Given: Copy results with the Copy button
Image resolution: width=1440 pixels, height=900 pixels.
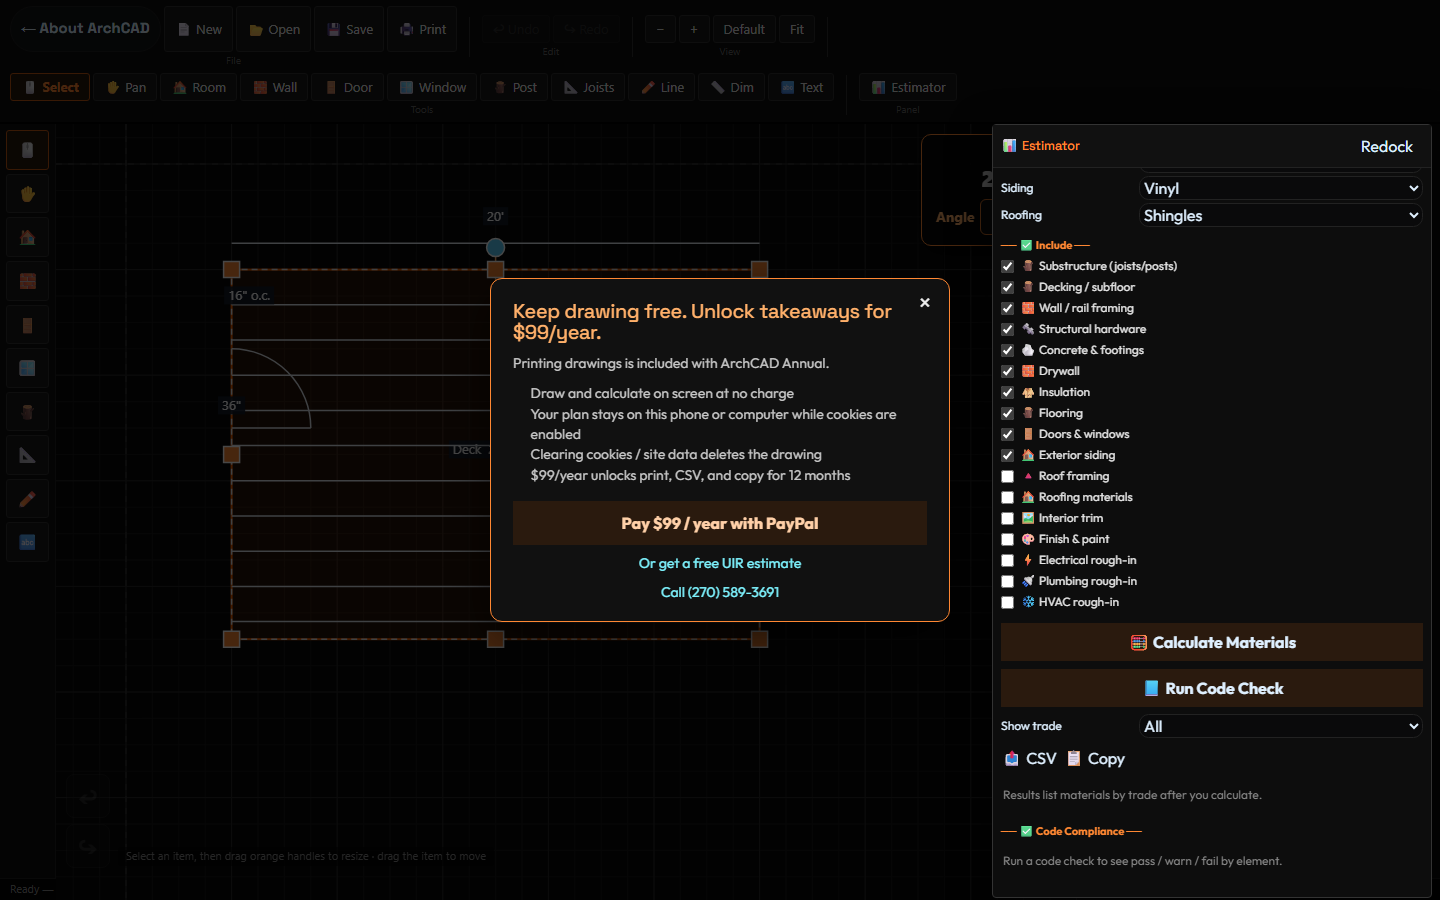Looking at the screenshot, I should tap(1095, 759).
